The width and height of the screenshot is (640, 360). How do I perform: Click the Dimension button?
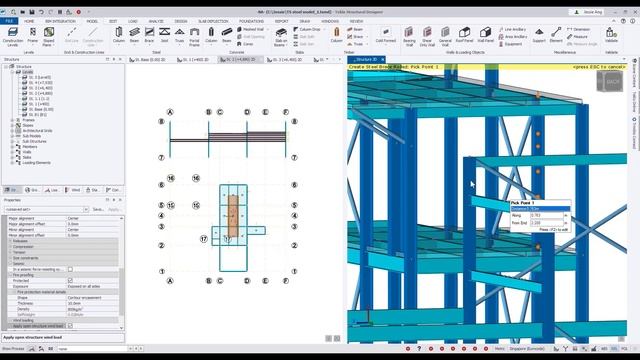click(x=579, y=29)
